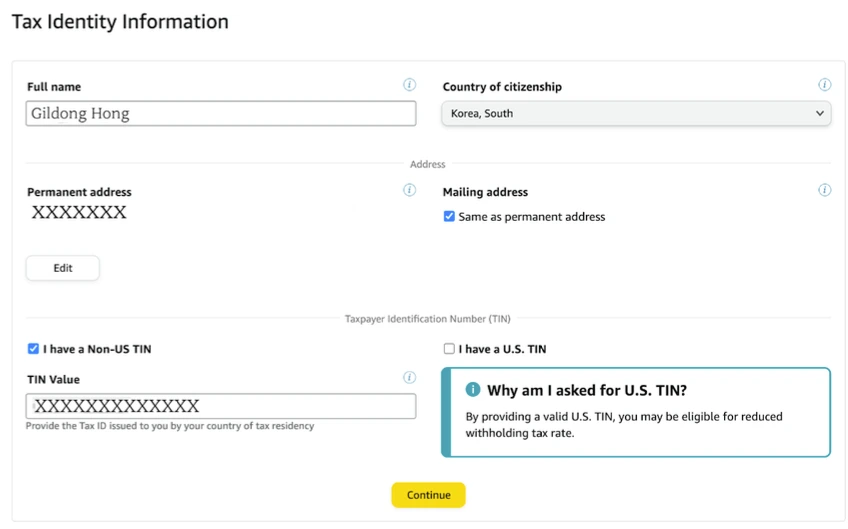Focus the Full name text field
This screenshot has width=848, height=529.
click(221, 114)
